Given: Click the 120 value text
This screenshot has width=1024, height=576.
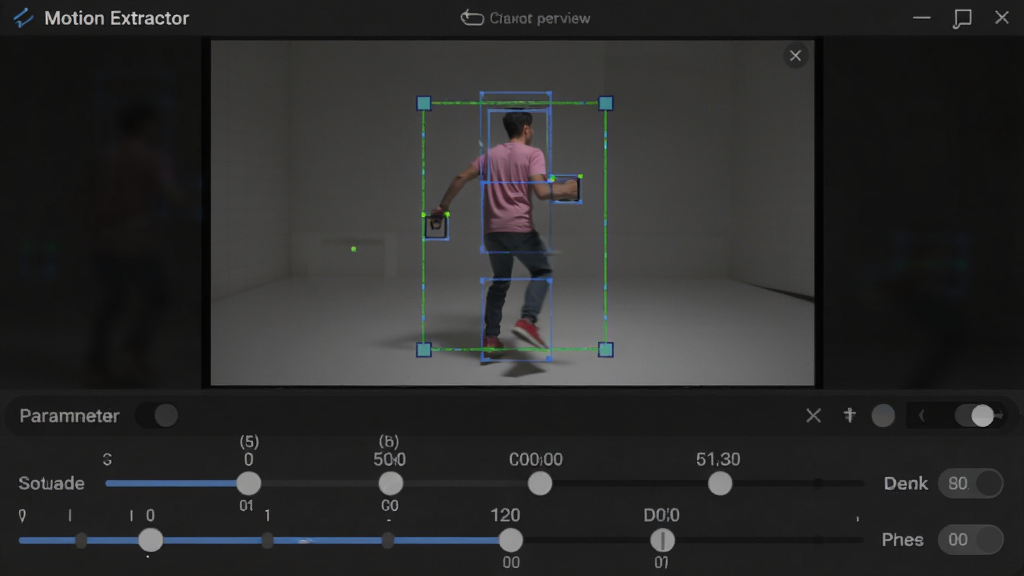Looking at the screenshot, I should [x=505, y=515].
